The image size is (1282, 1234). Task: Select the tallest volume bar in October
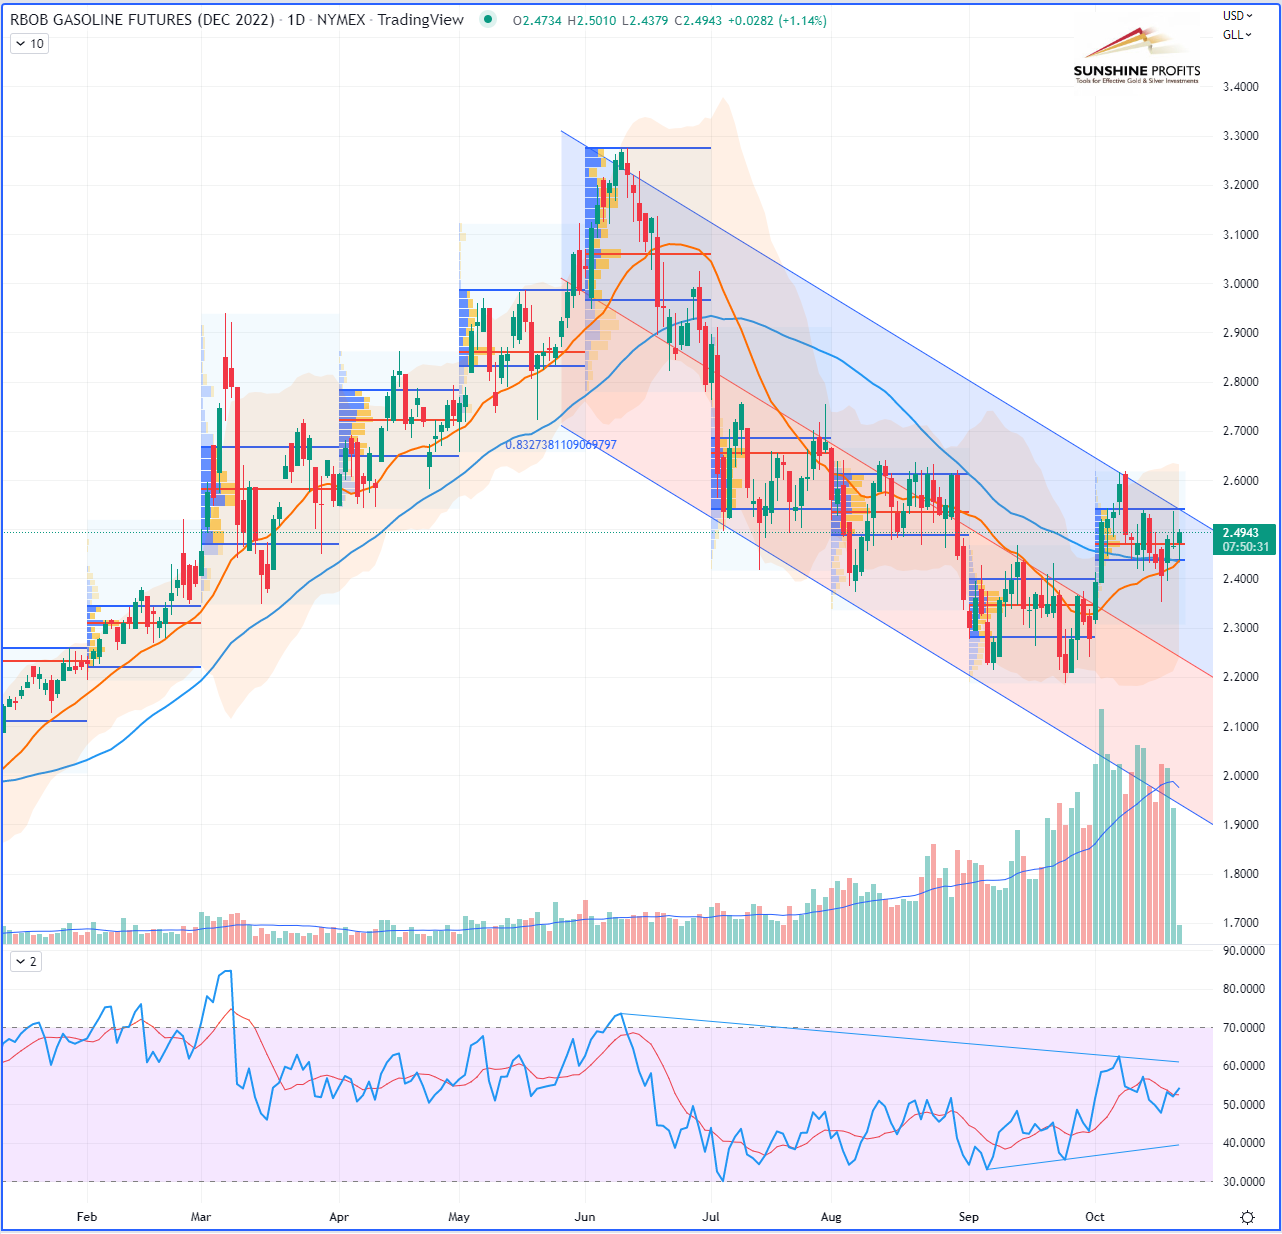point(1101,826)
